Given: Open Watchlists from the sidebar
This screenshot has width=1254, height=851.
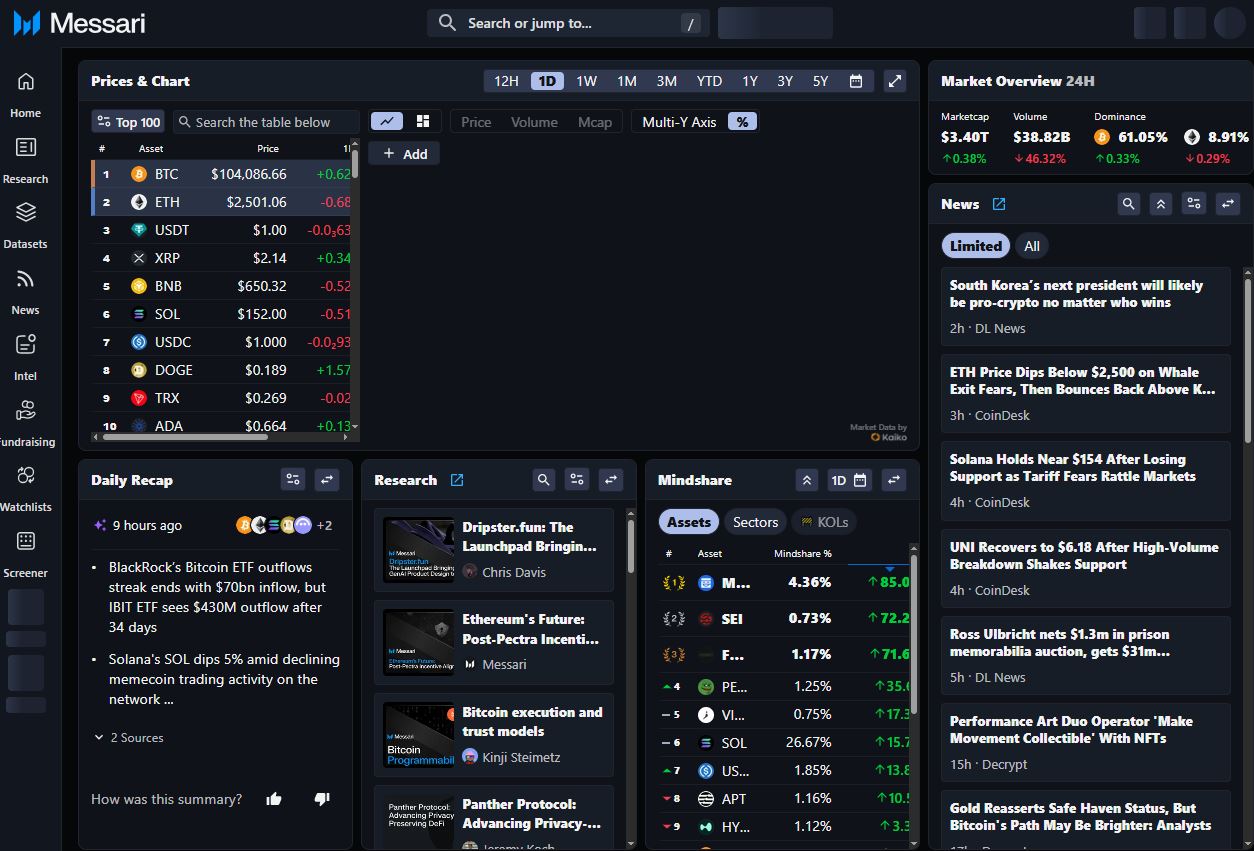Looking at the screenshot, I should point(26,476).
